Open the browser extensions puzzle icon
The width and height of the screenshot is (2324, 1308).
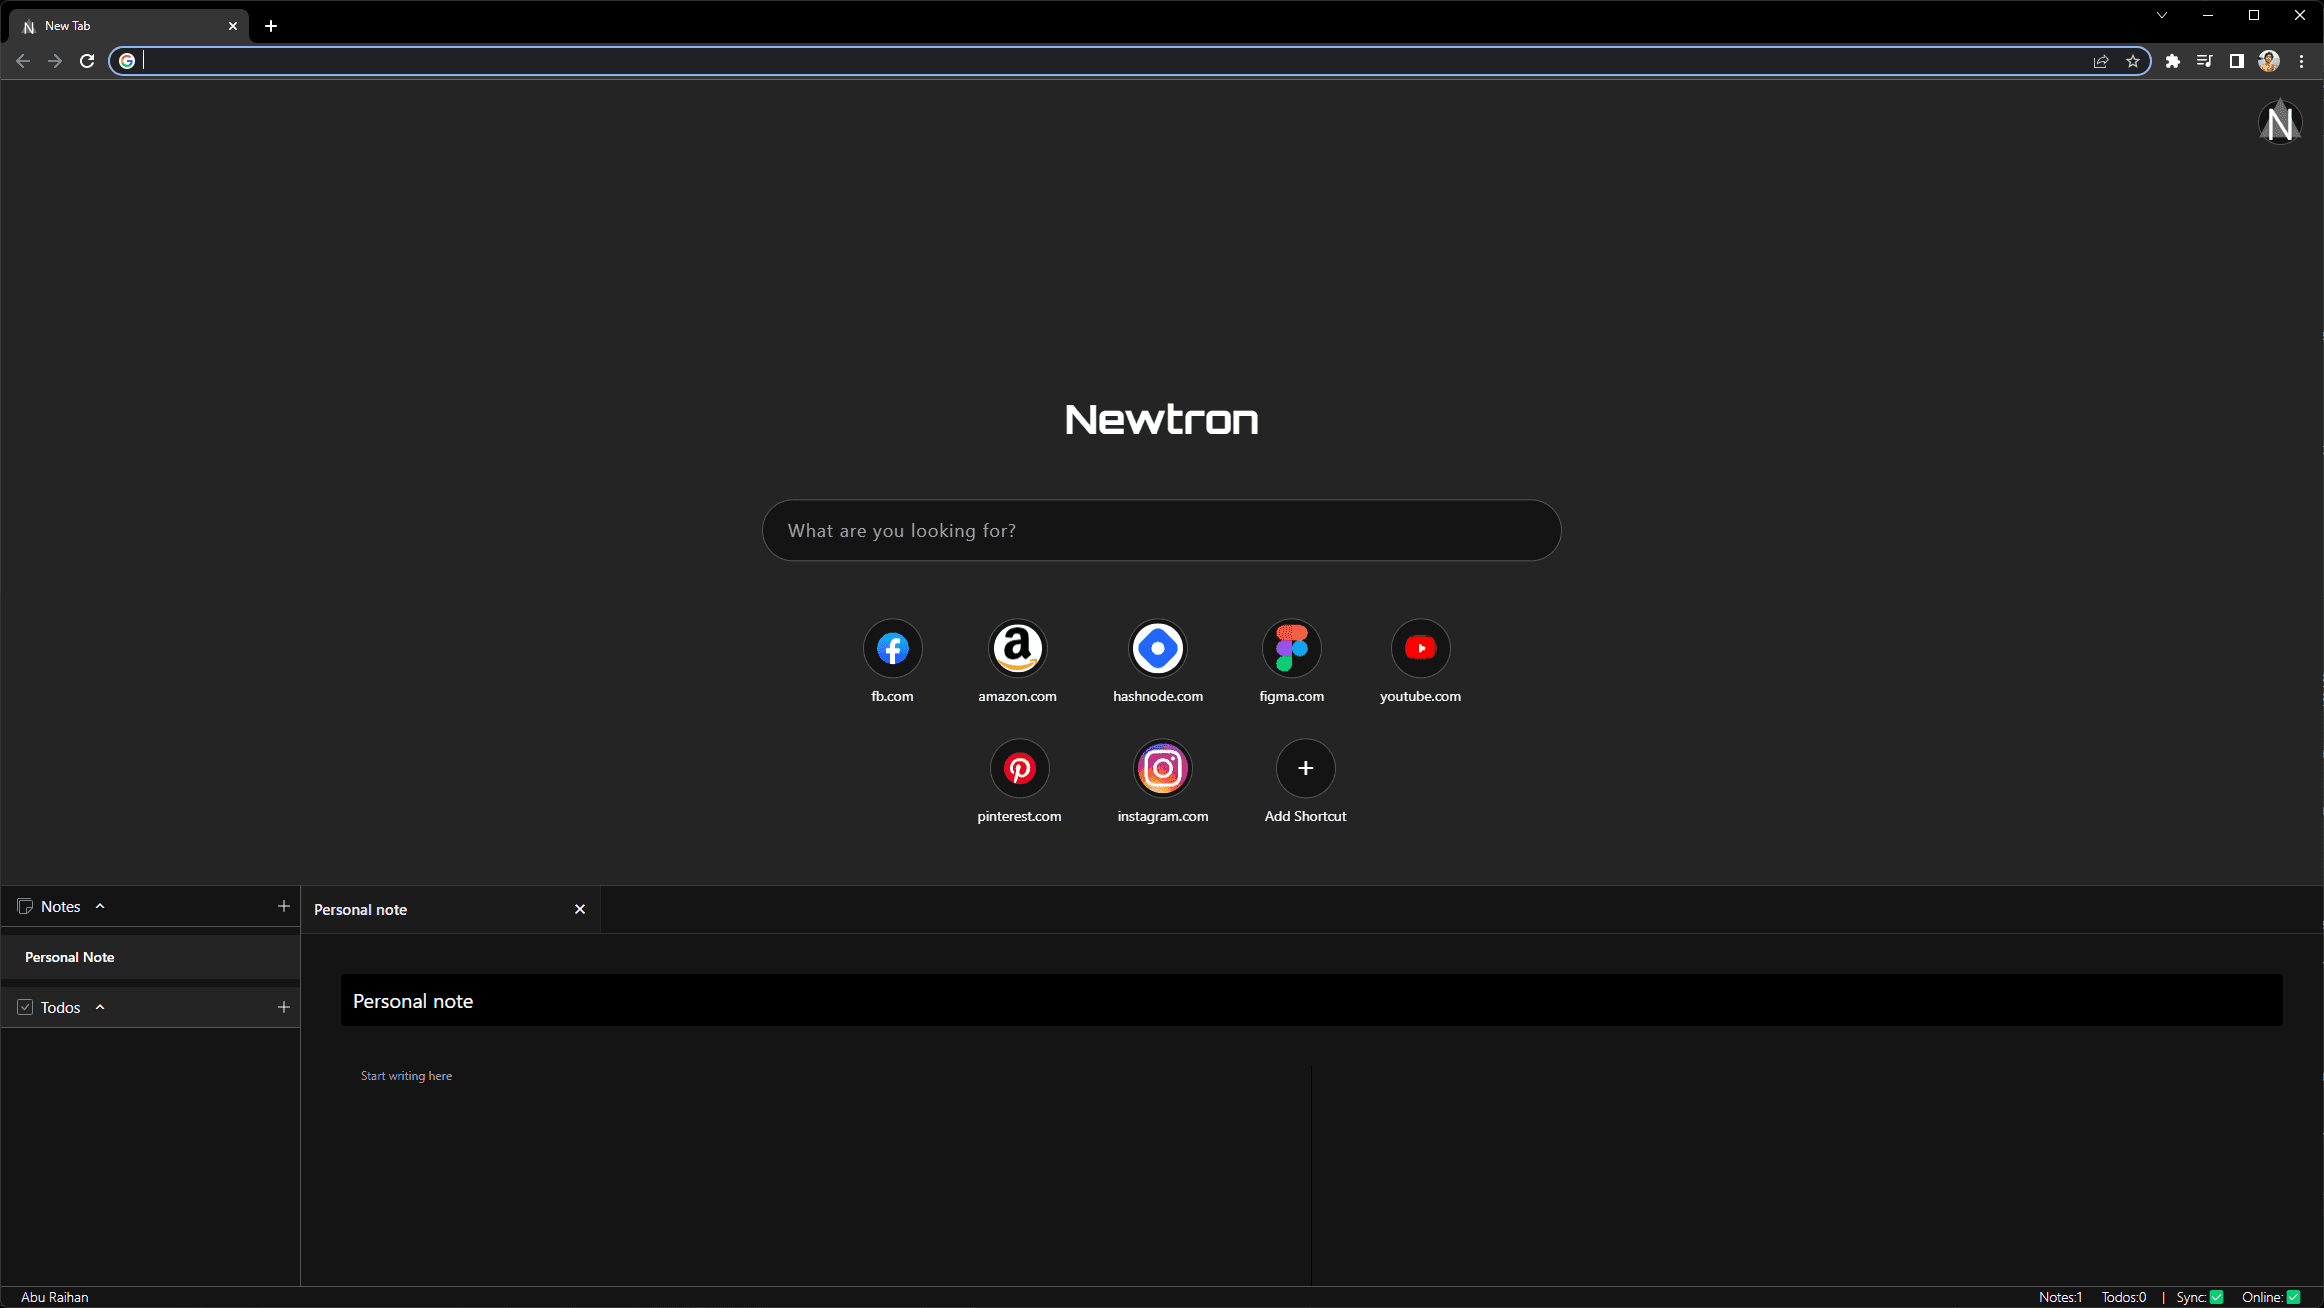coord(2172,61)
